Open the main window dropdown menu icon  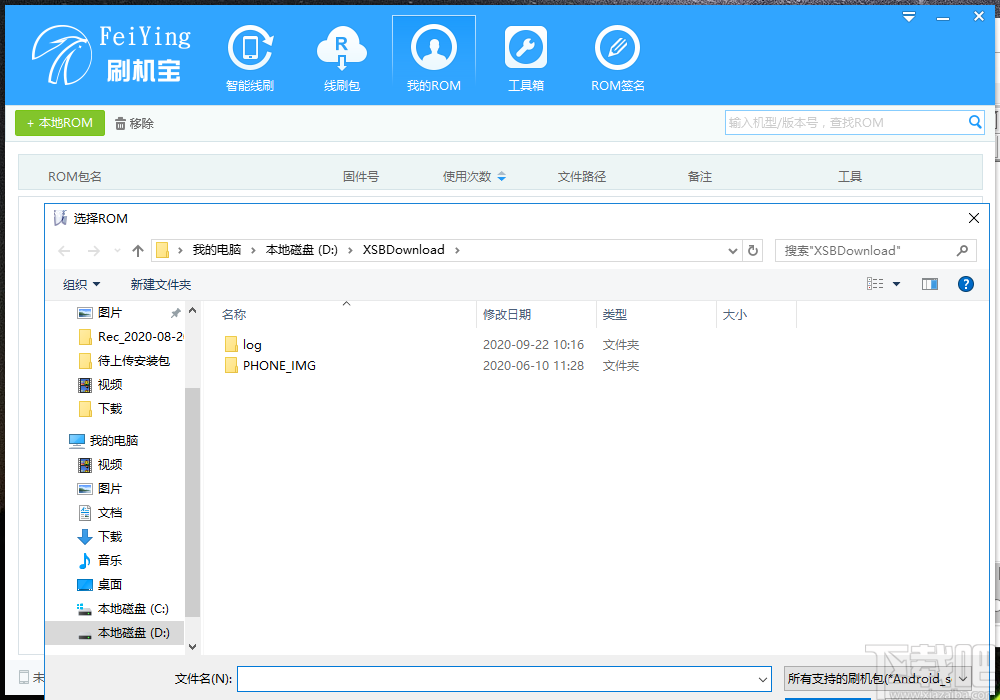909,17
